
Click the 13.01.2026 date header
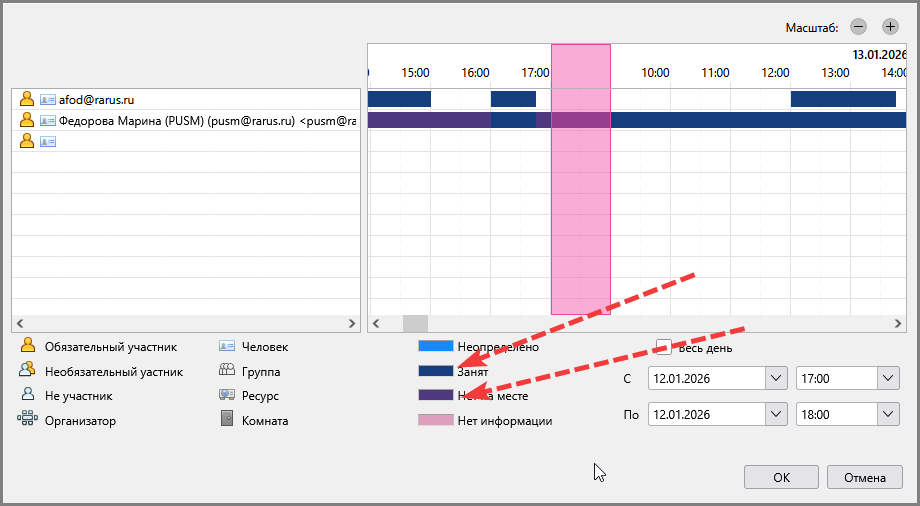880,55
